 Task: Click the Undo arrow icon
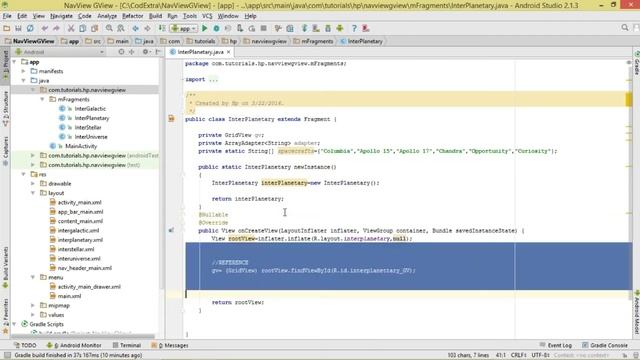coord(44,28)
